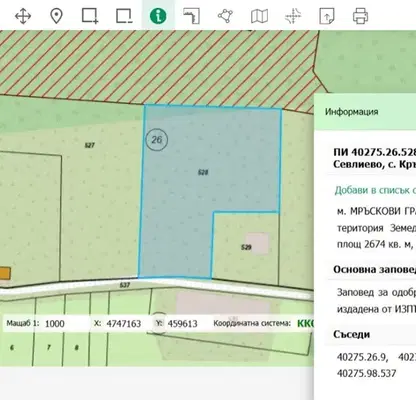This screenshot has width=416, height=400.
Task: Choose the add rectangle selection tool
Action: [90, 16]
